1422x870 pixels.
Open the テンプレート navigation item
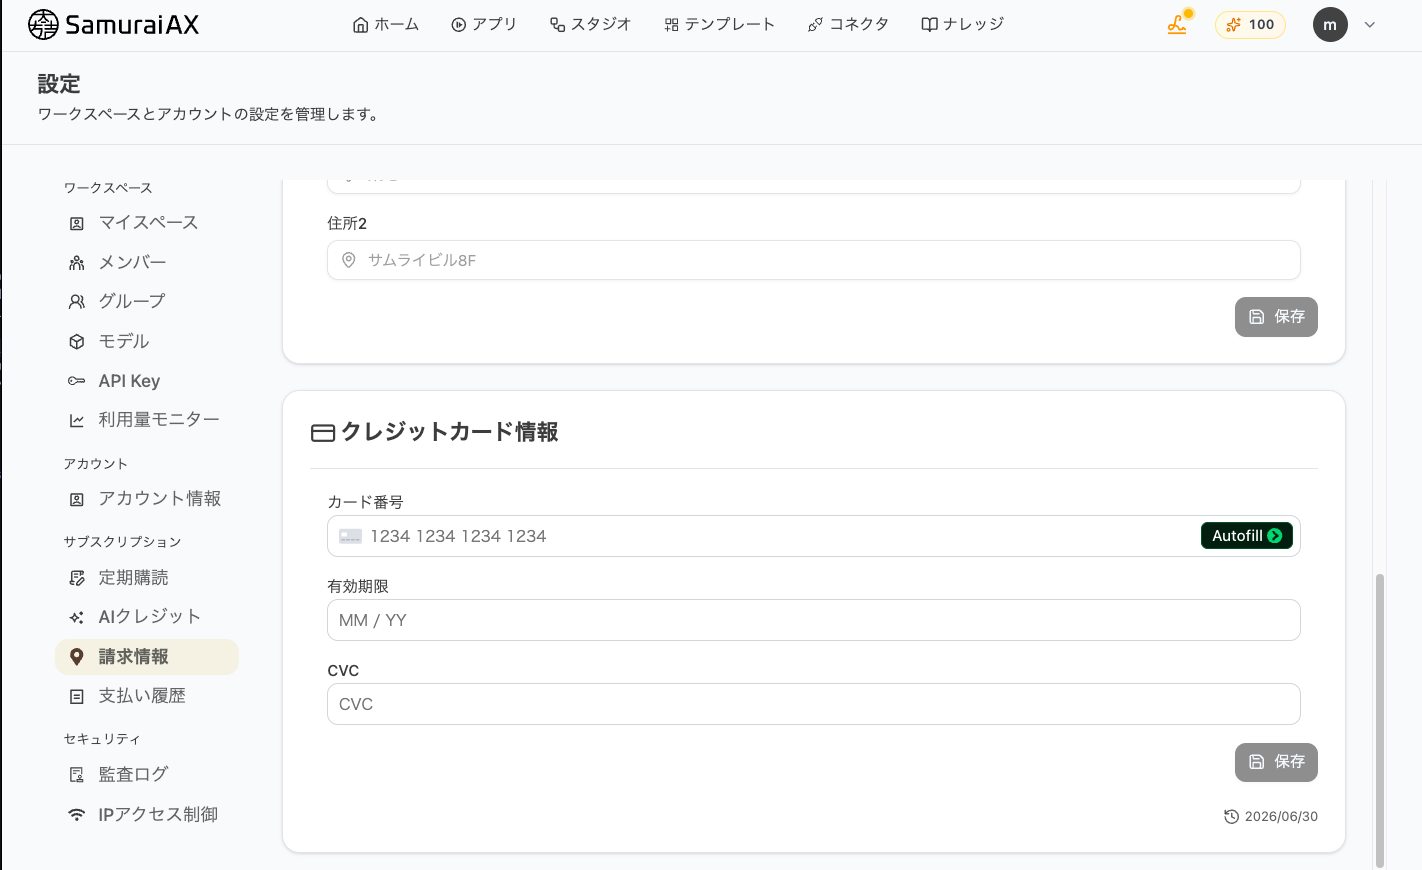(719, 25)
